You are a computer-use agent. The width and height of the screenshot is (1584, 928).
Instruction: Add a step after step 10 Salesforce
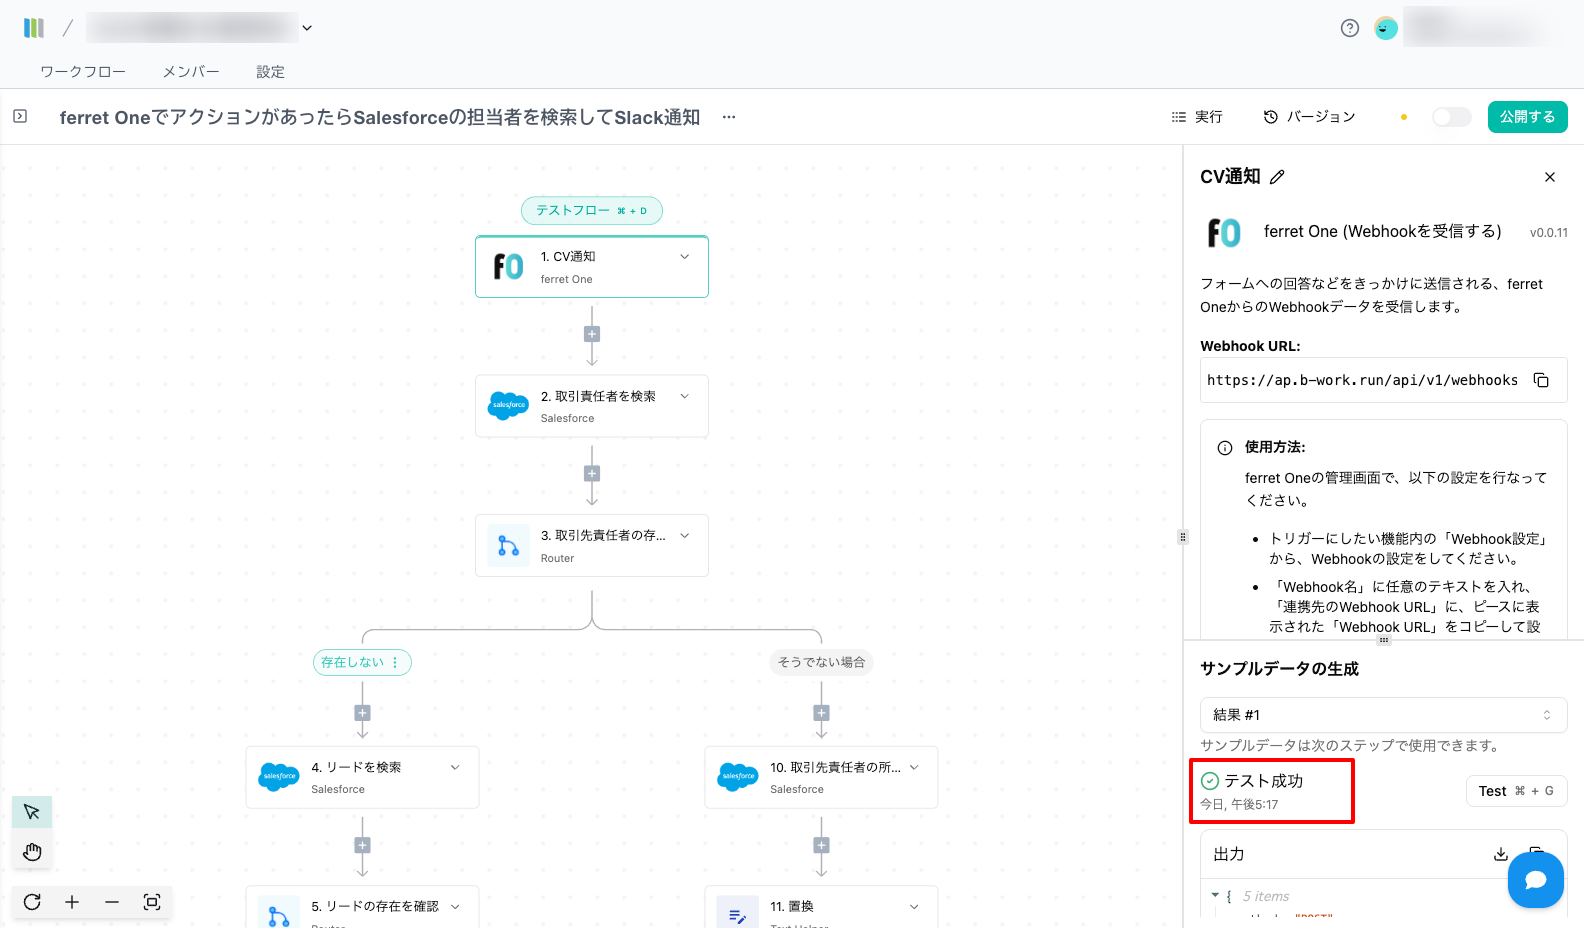point(821,845)
